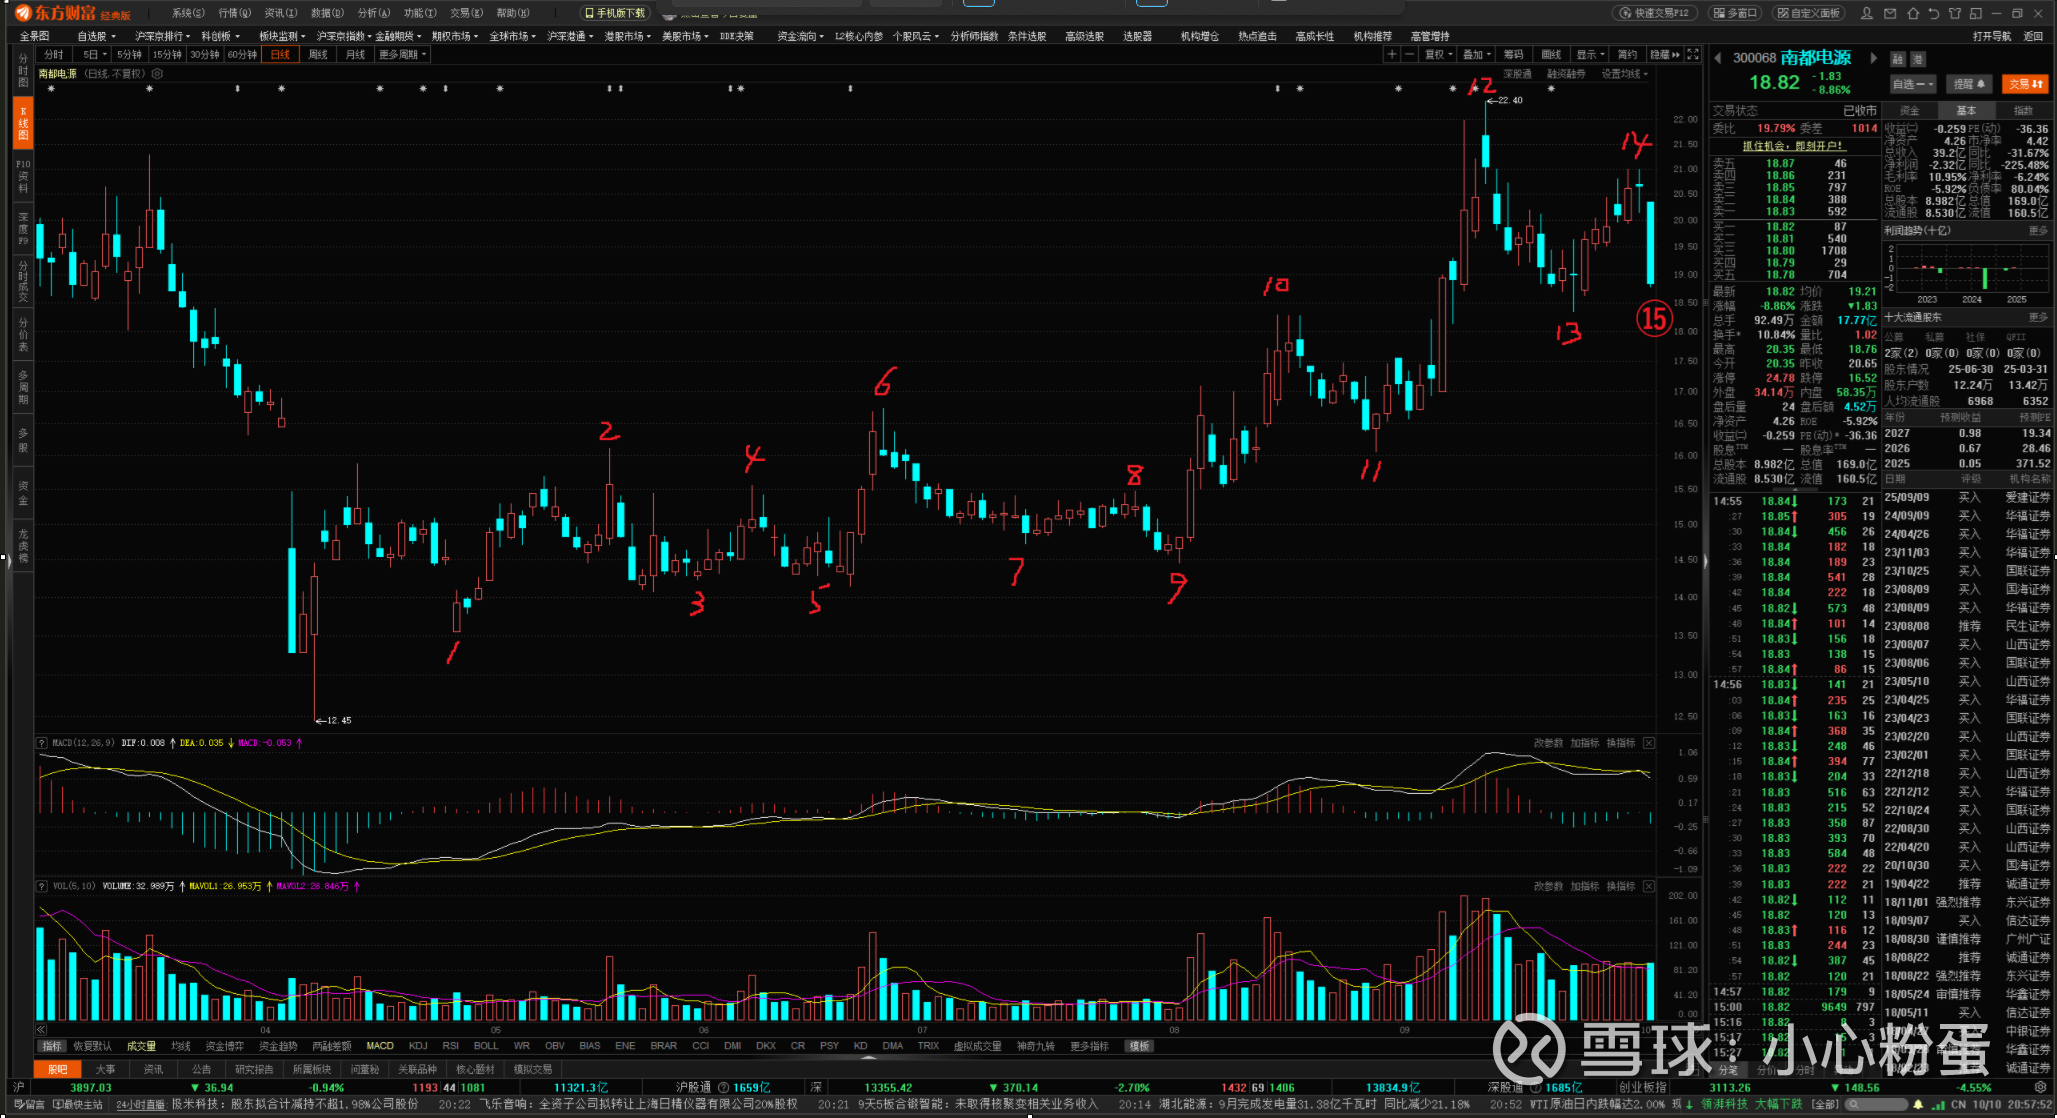
Task: Click the 手机版下载 download button
Action: pyautogui.click(x=615, y=13)
